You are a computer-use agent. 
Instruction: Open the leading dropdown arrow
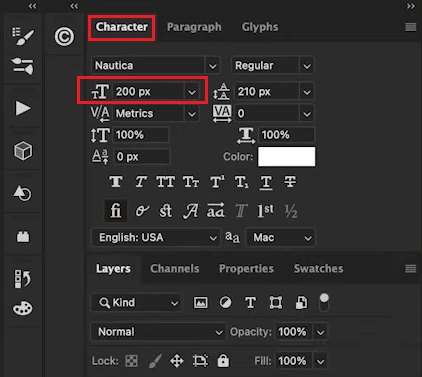tap(307, 92)
